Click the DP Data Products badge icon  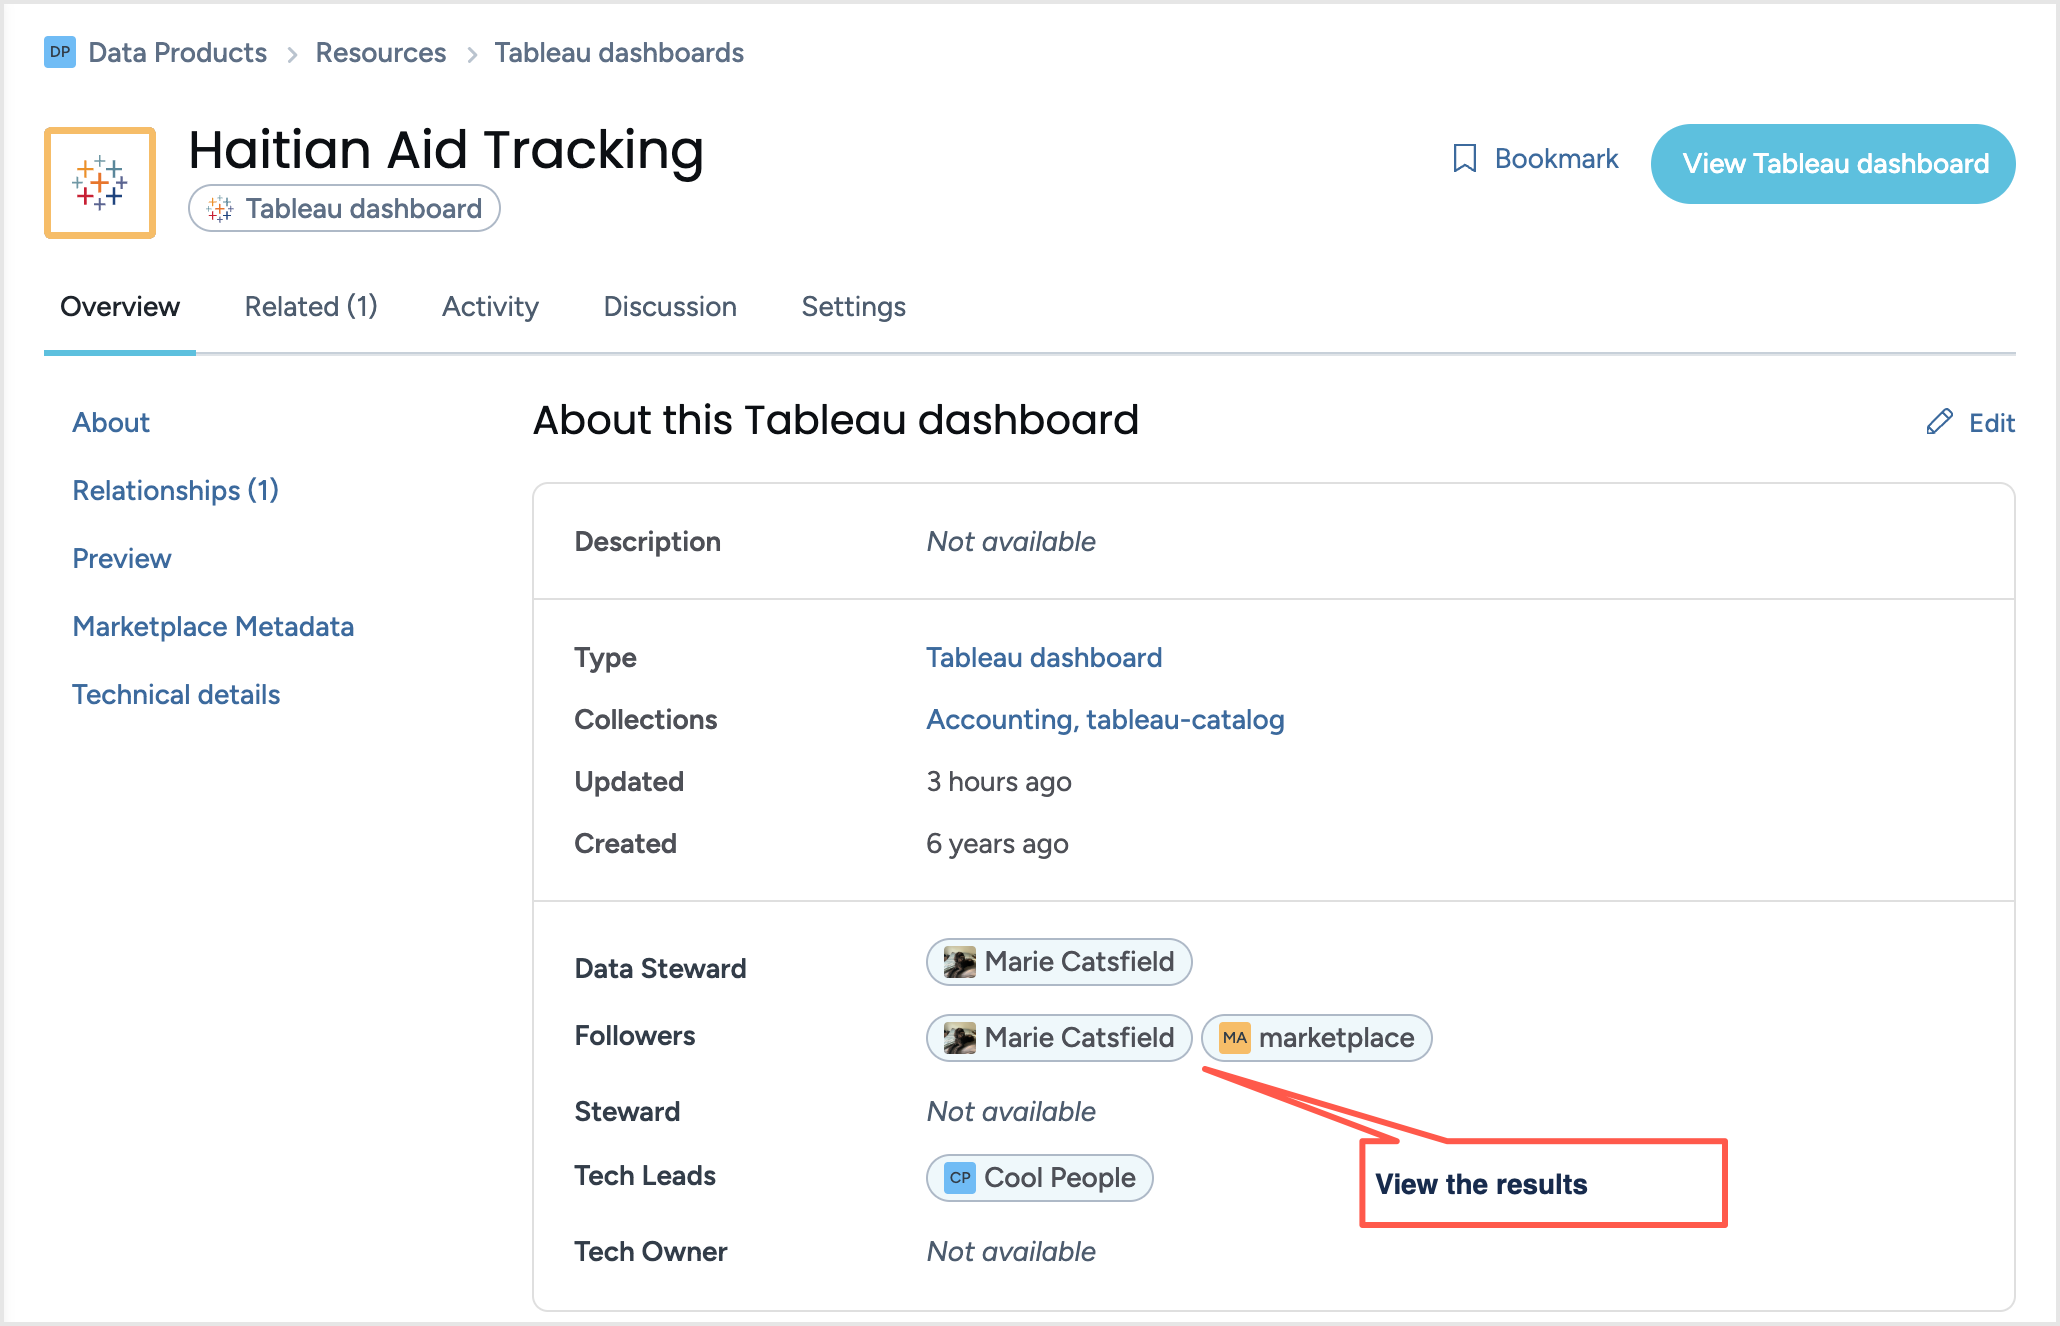coord(60,52)
